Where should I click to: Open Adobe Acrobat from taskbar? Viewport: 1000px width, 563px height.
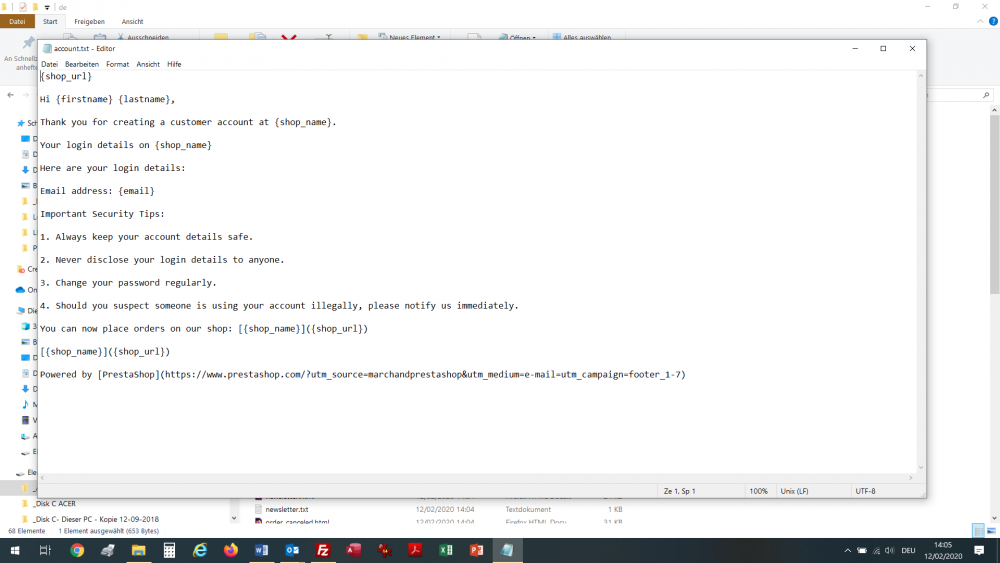point(415,550)
